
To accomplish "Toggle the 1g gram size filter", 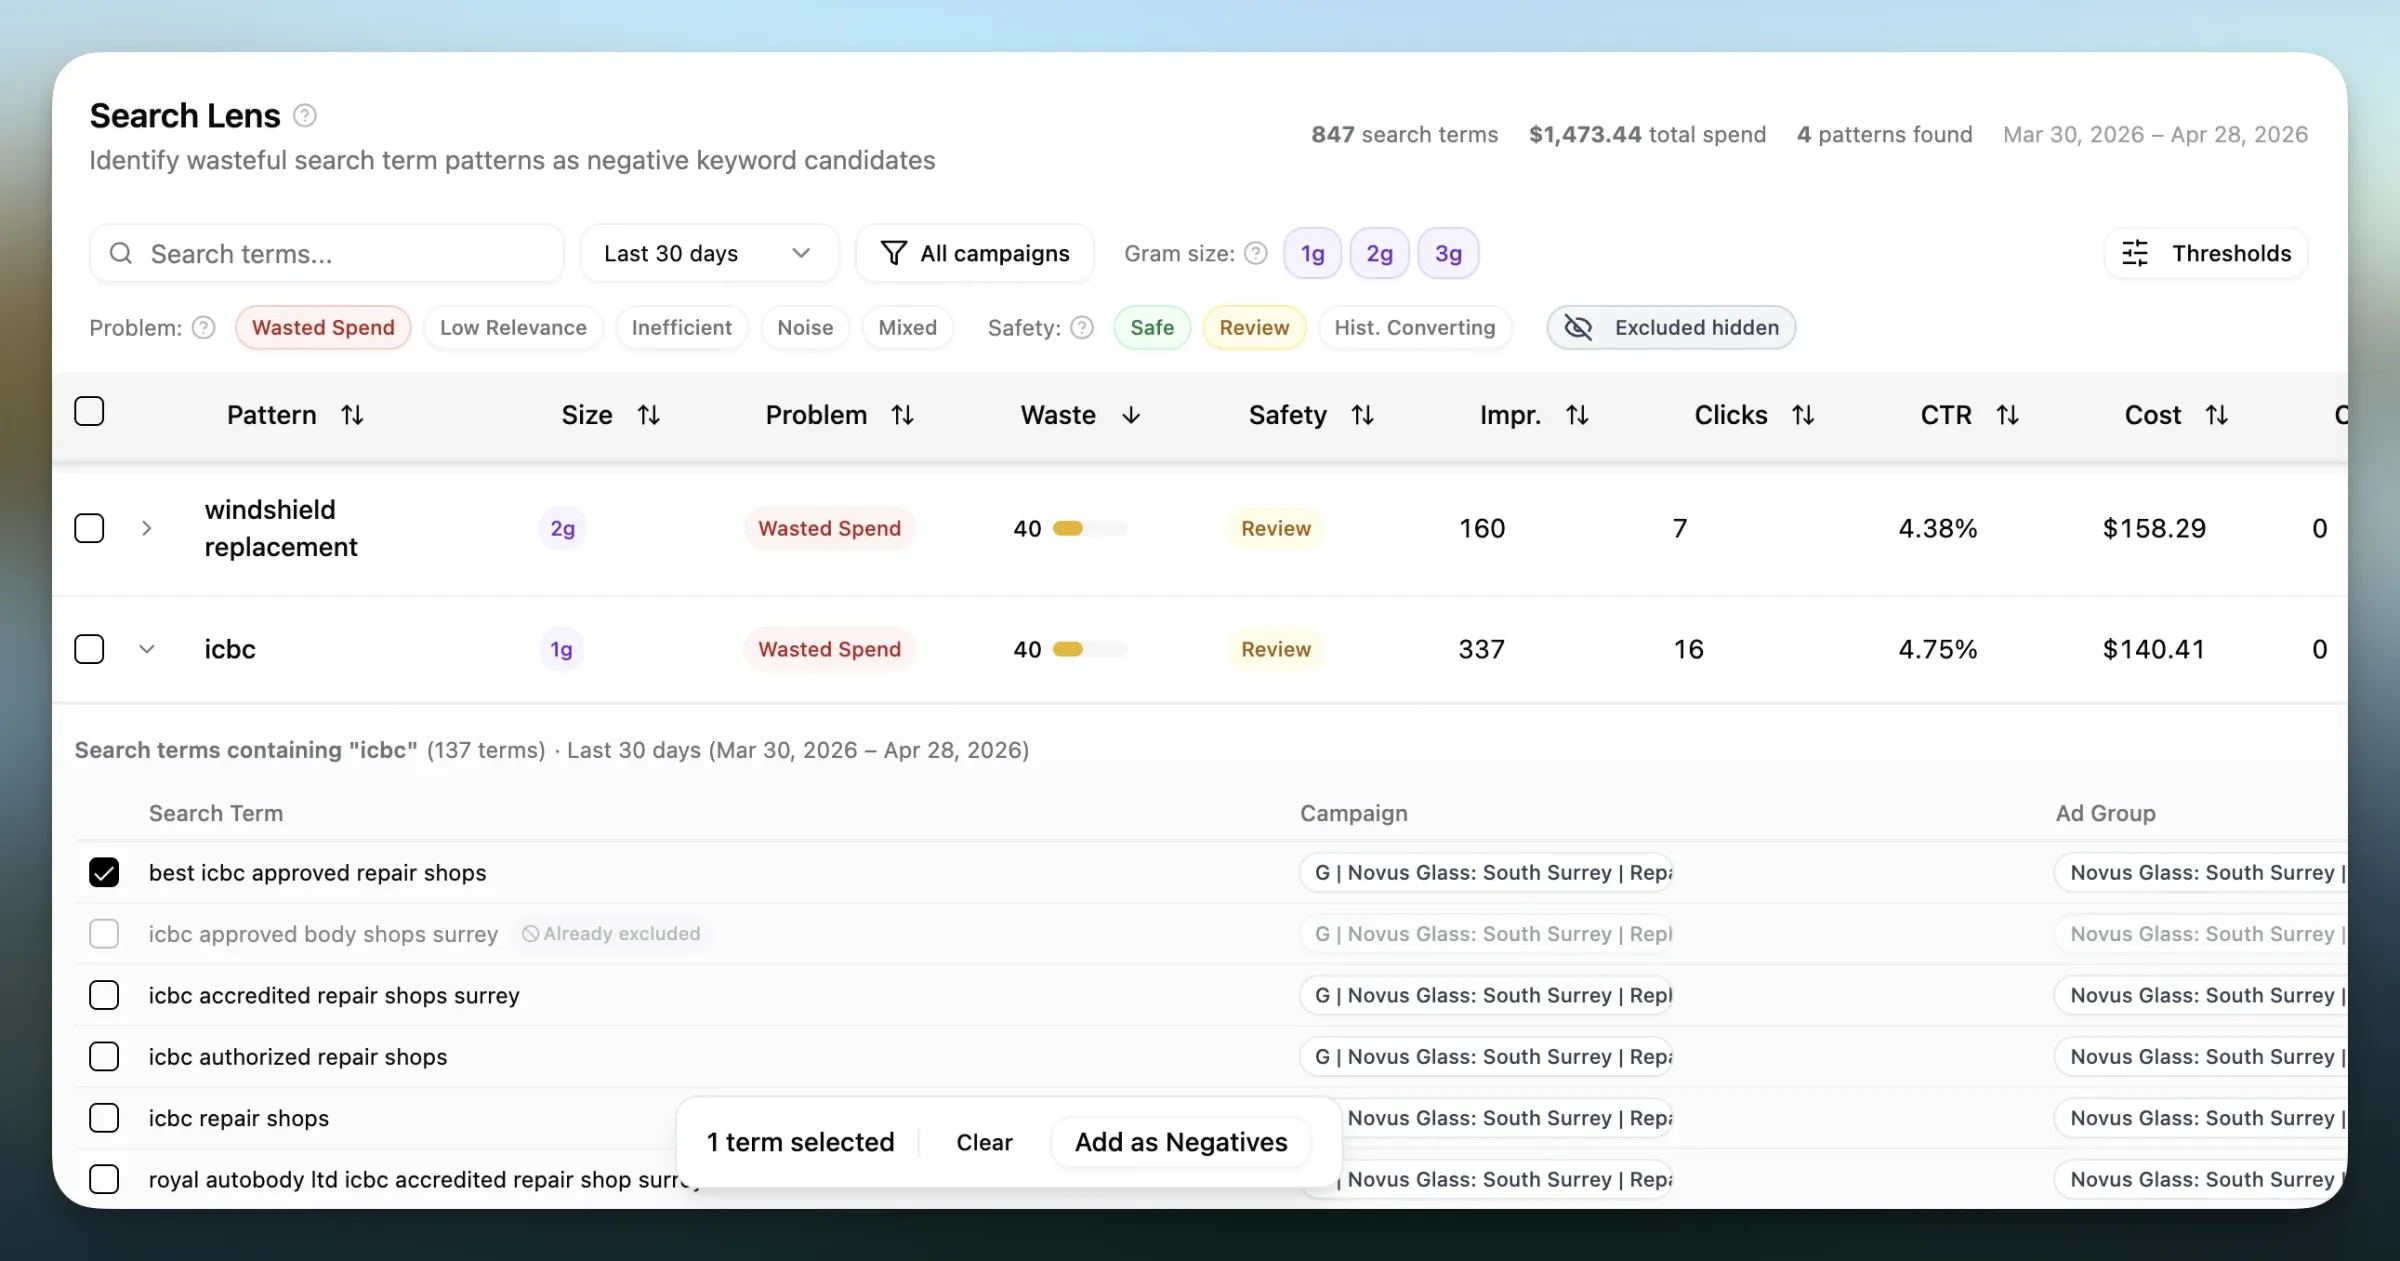I will click(1312, 253).
